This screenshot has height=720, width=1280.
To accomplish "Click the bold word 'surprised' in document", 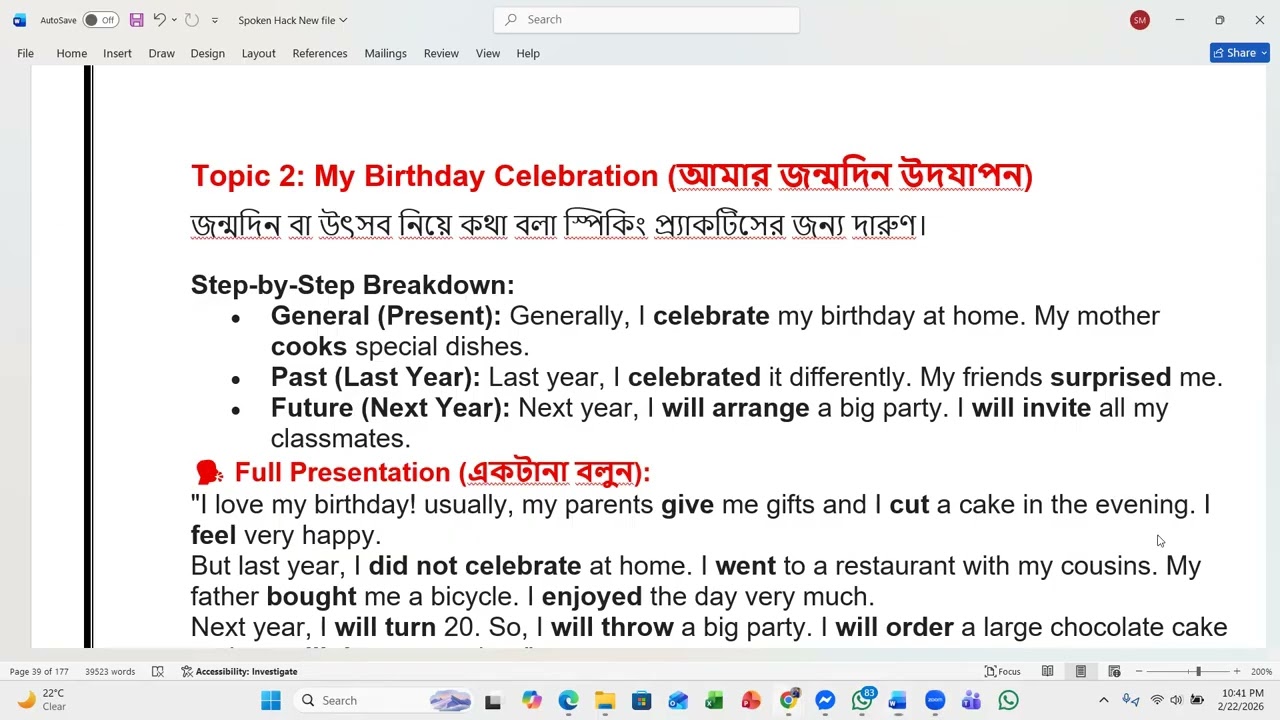I will (x=1110, y=377).
